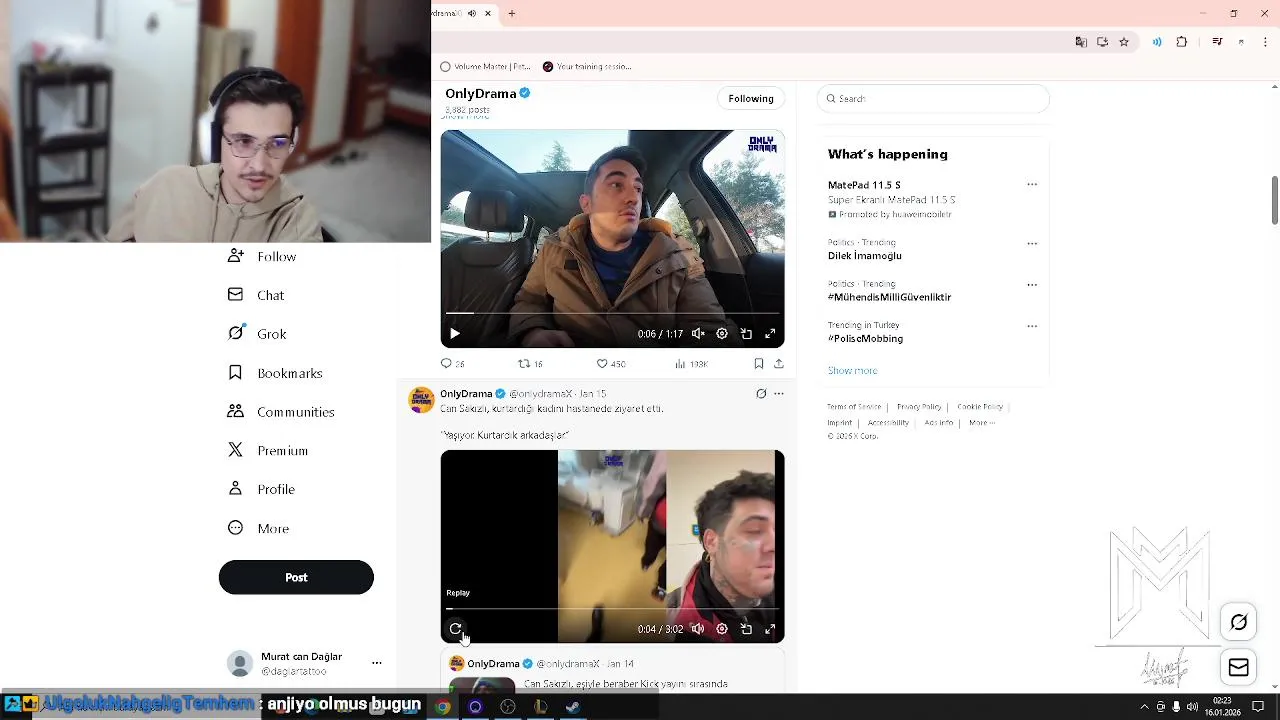Open the floating Grok button

1239,622
